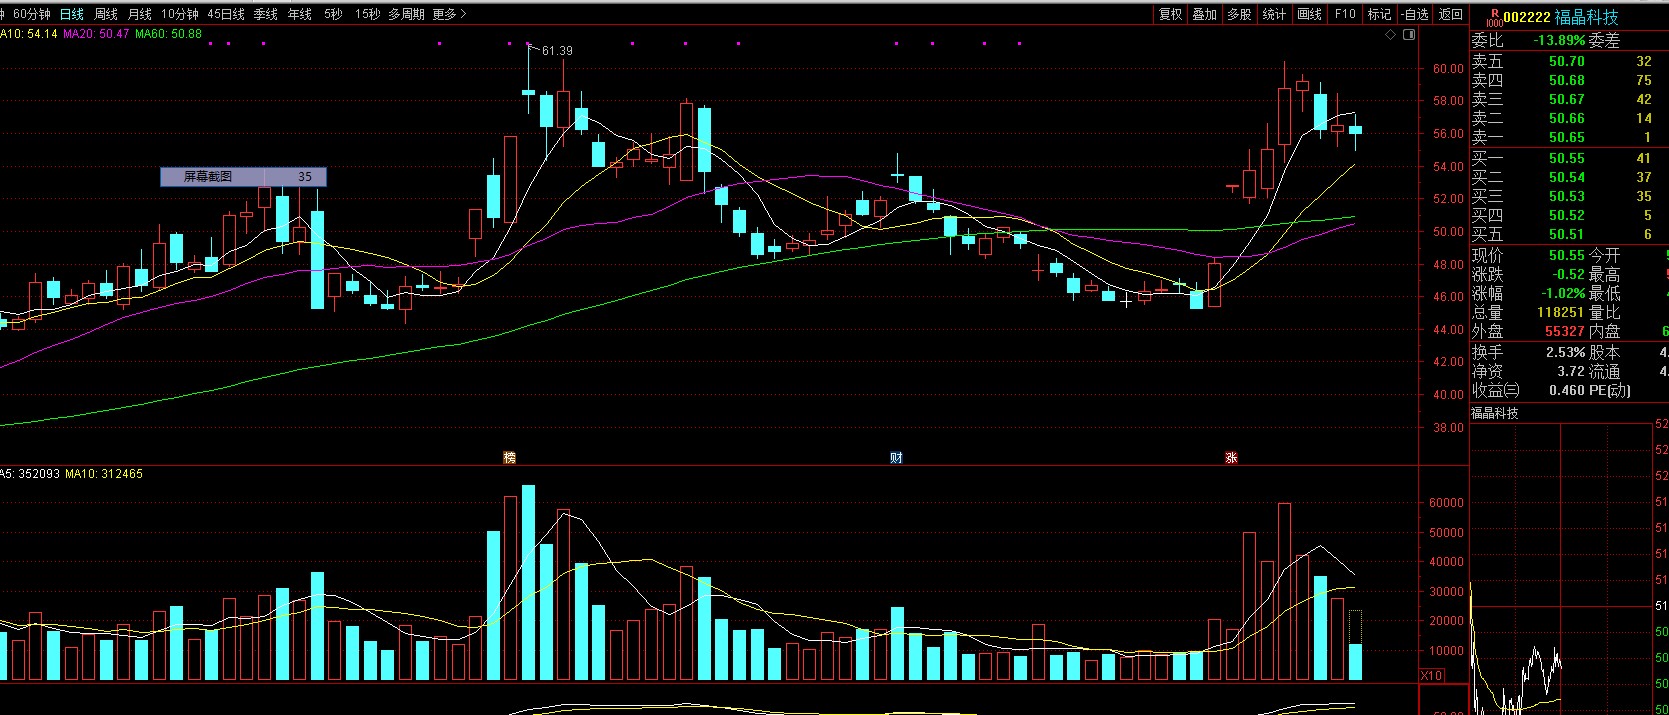Open the 多周期 multi-period view
Screen dimensions: 1669x715
(x=406, y=14)
